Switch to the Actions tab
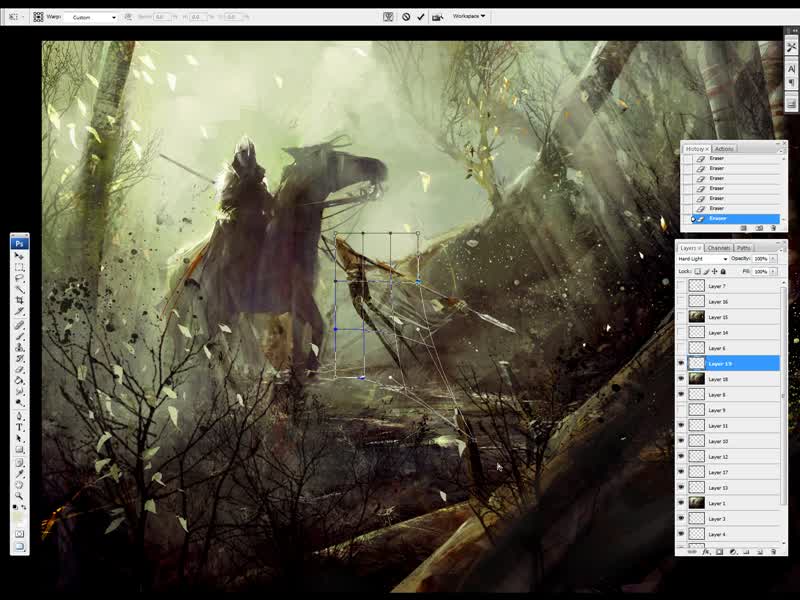 (724, 149)
